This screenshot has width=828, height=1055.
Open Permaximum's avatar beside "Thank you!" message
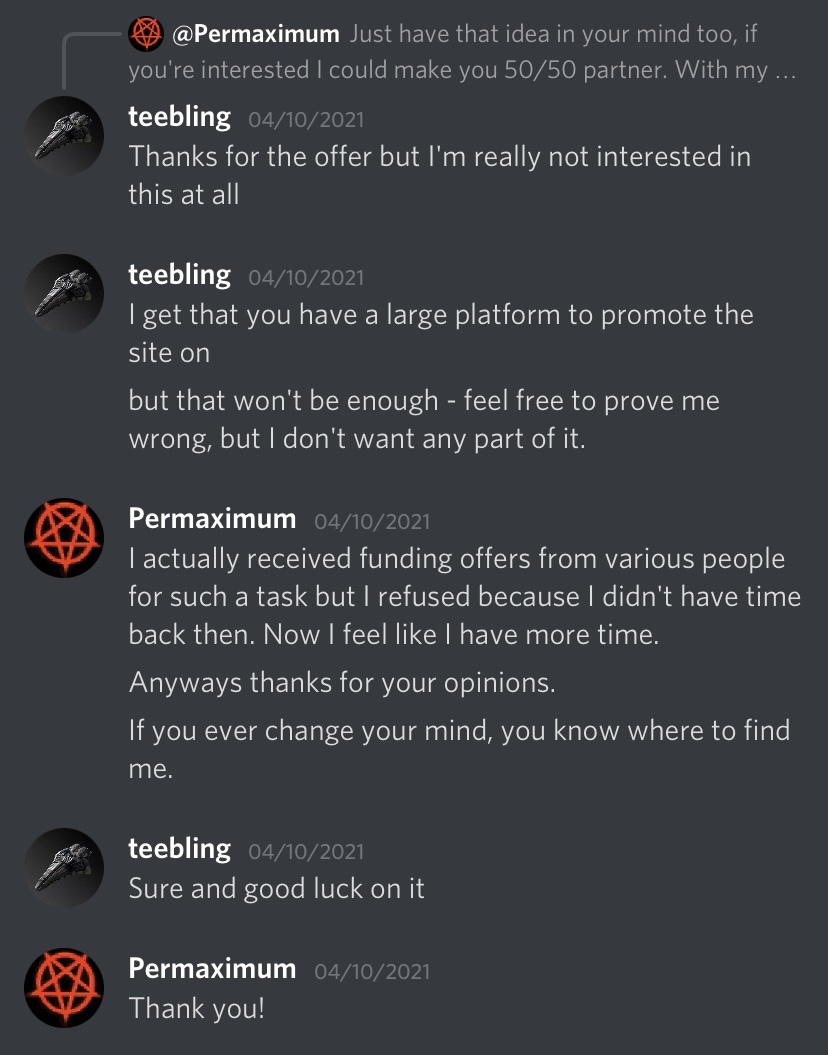click(64, 988)
